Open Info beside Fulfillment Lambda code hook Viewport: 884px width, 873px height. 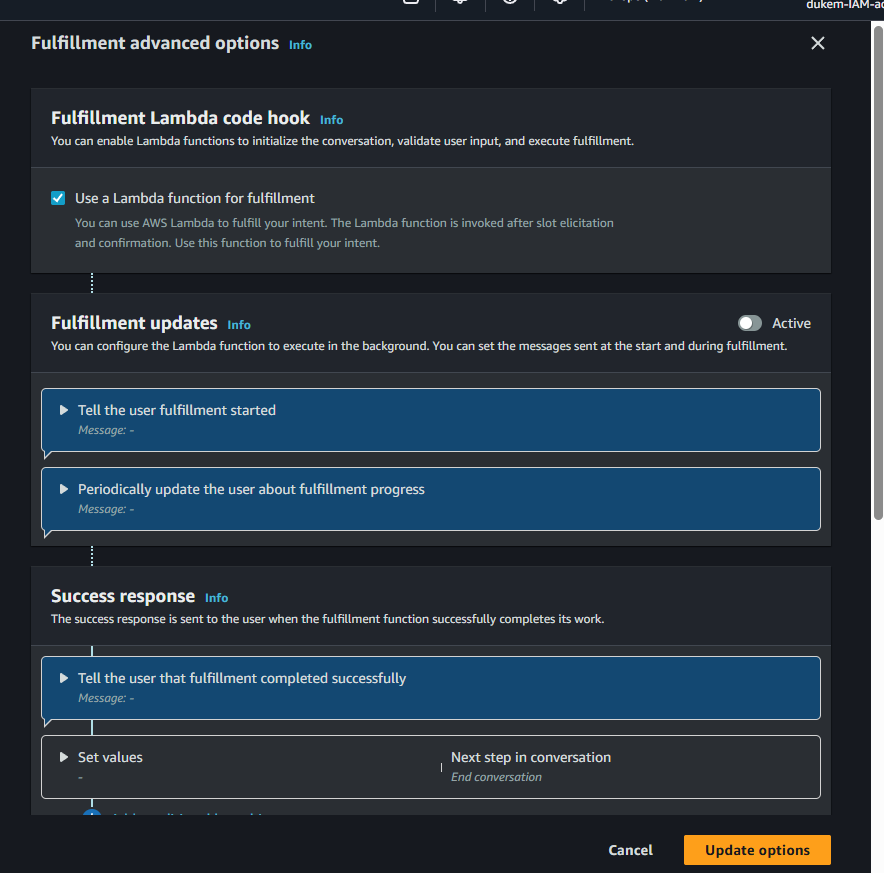[331, 120]
